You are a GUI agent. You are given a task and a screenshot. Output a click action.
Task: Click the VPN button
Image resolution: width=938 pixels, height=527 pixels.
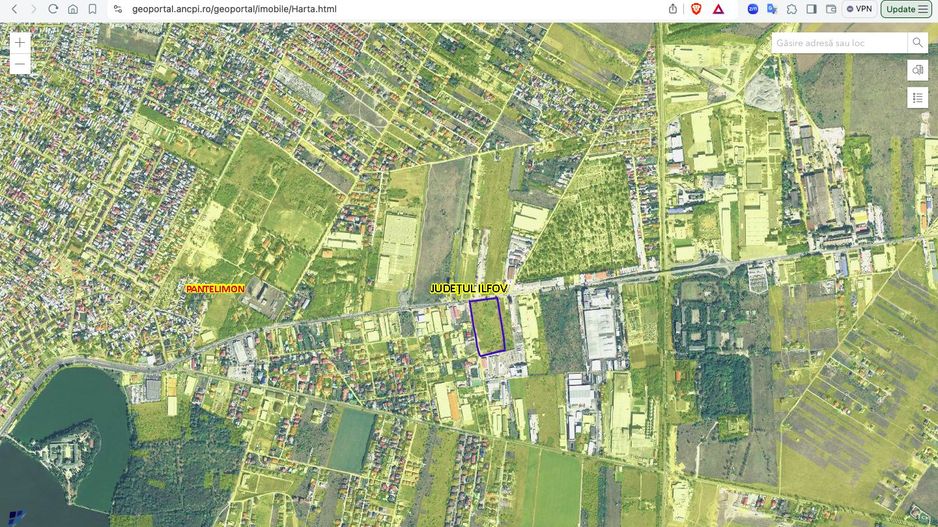(859, 9)
